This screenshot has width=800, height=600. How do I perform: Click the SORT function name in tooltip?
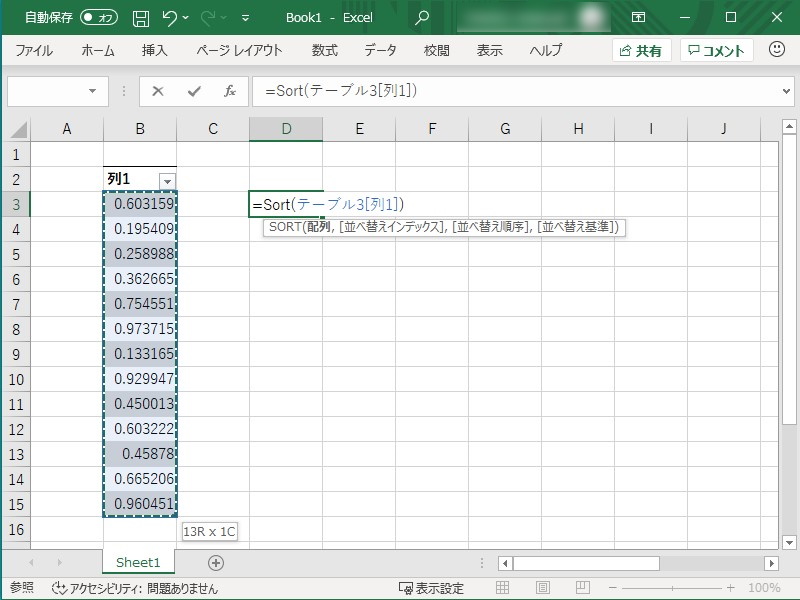[285, 227]
